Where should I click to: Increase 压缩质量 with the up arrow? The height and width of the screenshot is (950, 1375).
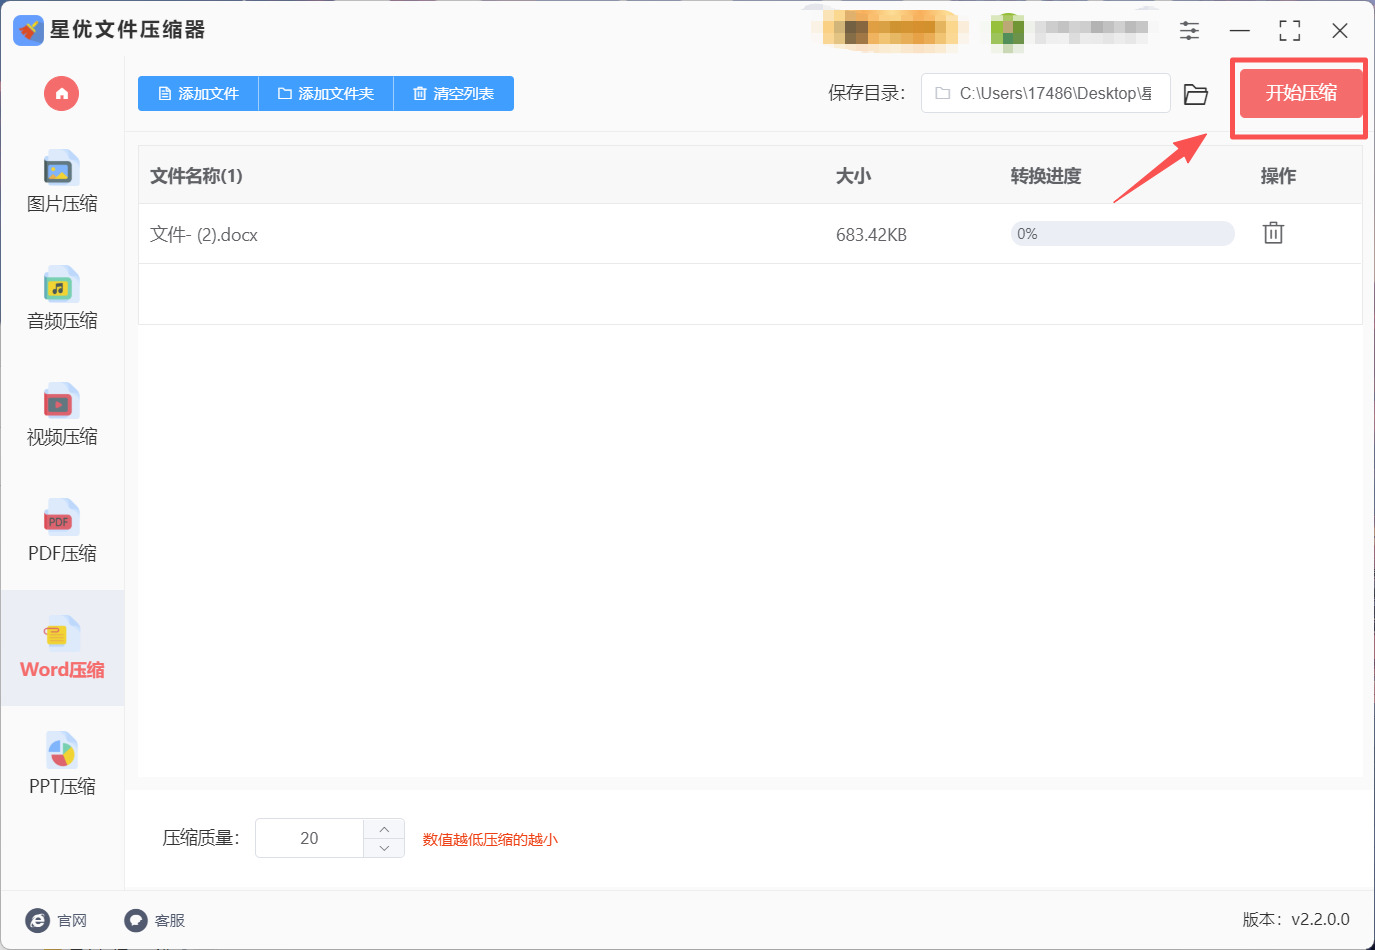pyautogui.click(x=384, y=829)
